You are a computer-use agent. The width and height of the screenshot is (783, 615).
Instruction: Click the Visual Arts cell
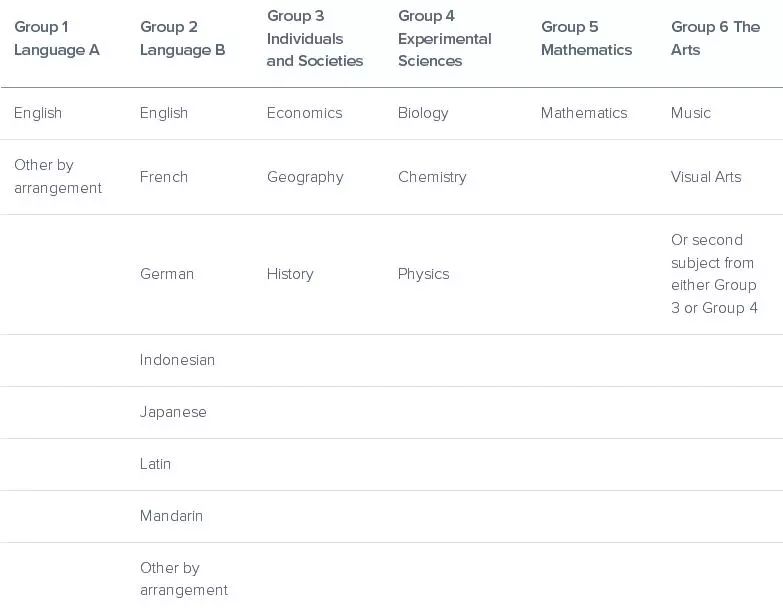[706, 177]
